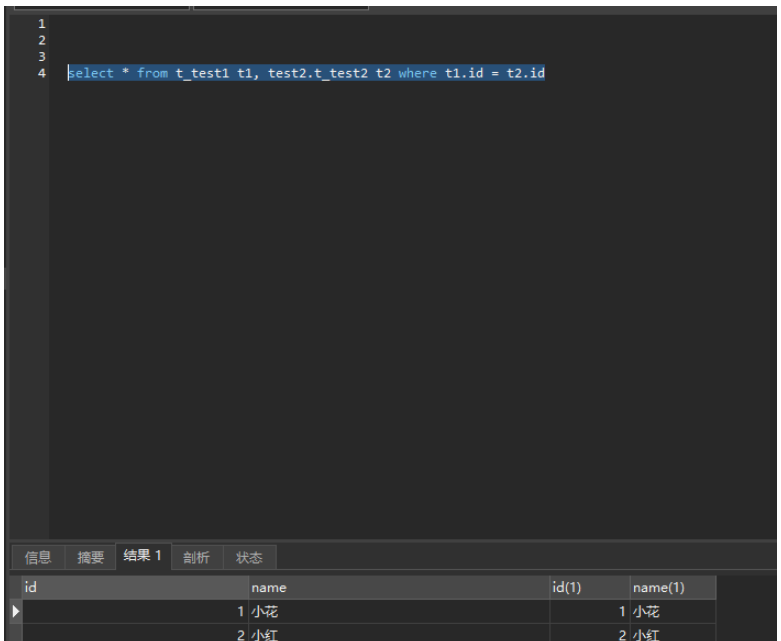This screenshot has width=781, height=641.
Task: Select the 小红 cell under name column
Action: click(398, 633)
